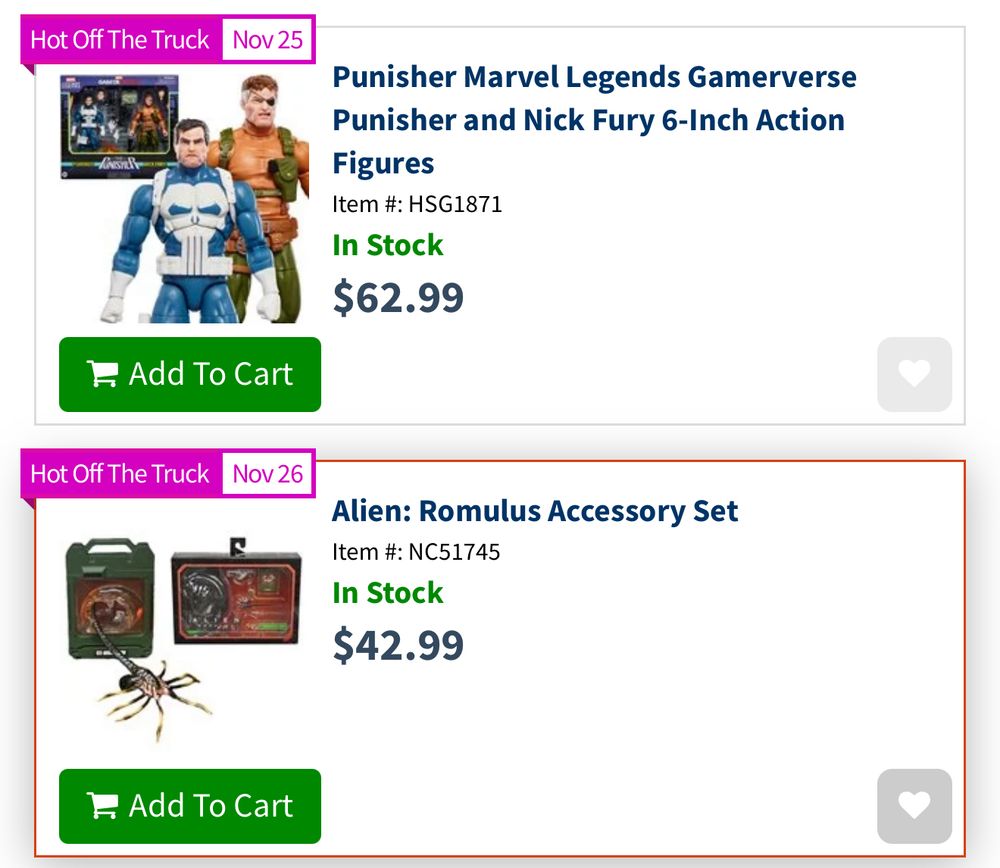The width and height of the screenshot is (1000, 868).
Task: View the Punisher and Nick Fury product image
Action: 185,197
